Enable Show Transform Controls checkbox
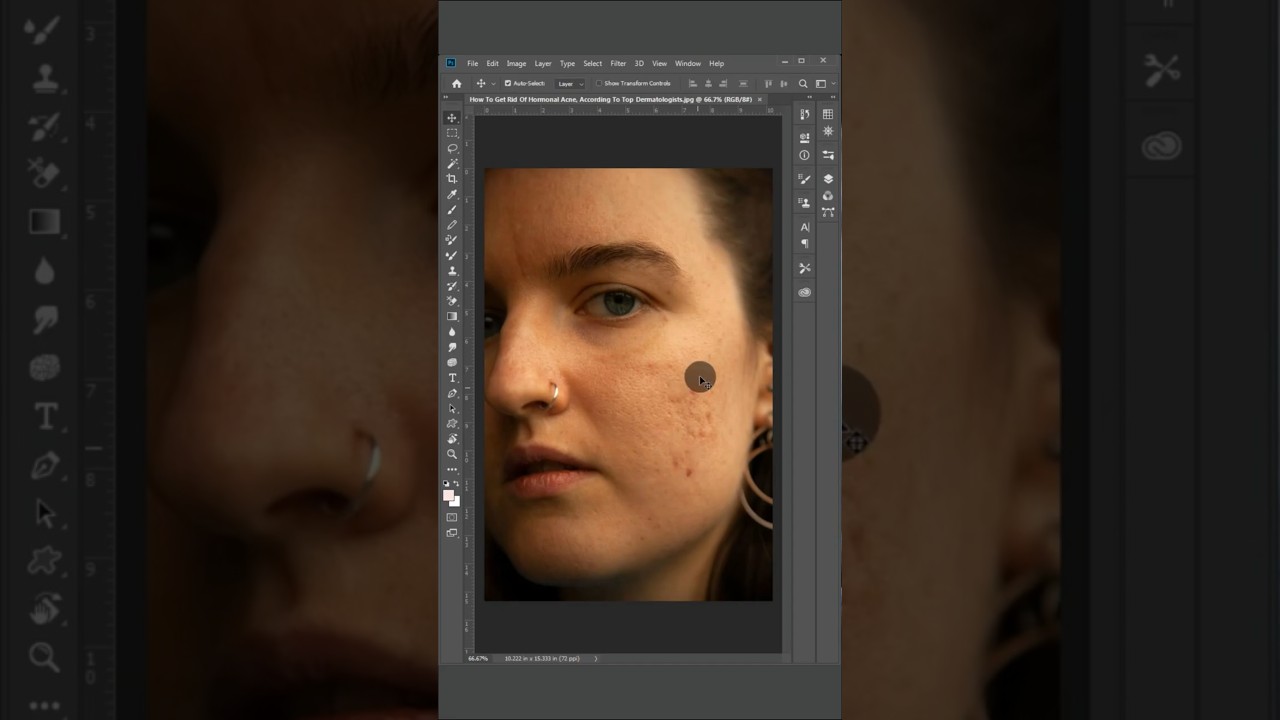1280x720 pixels. tap(599, 84)
